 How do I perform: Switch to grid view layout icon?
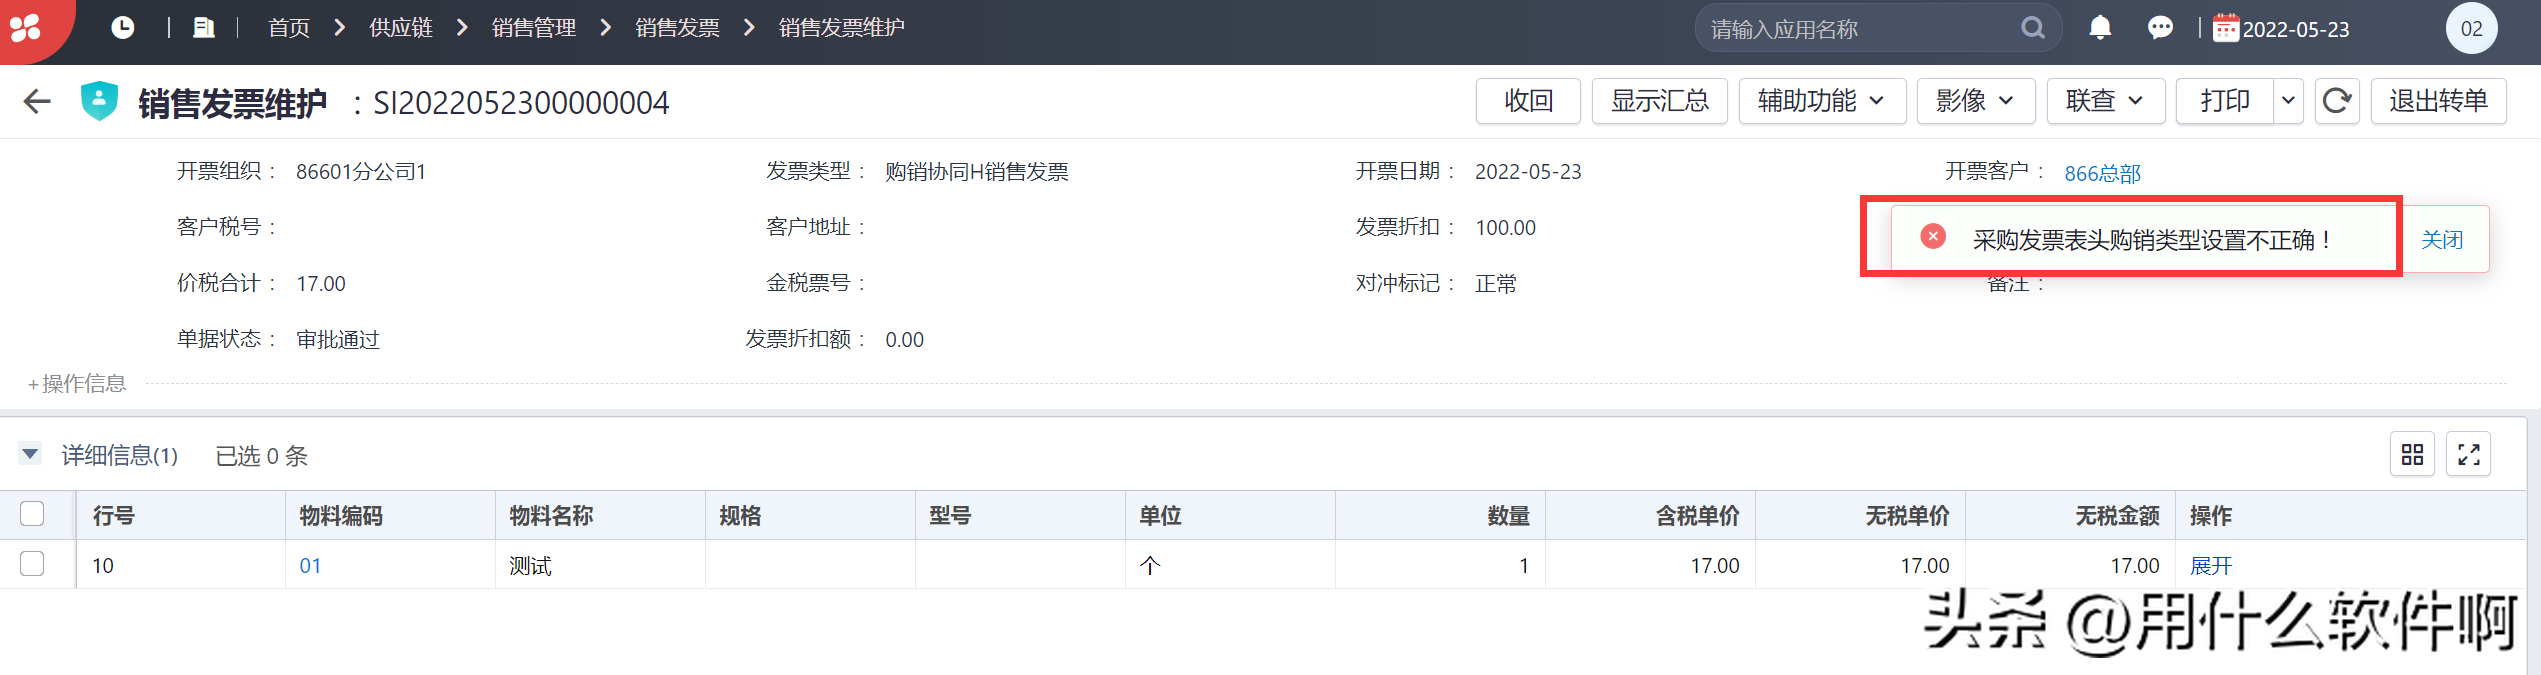pyautogui.click(x=2412, y=455)
